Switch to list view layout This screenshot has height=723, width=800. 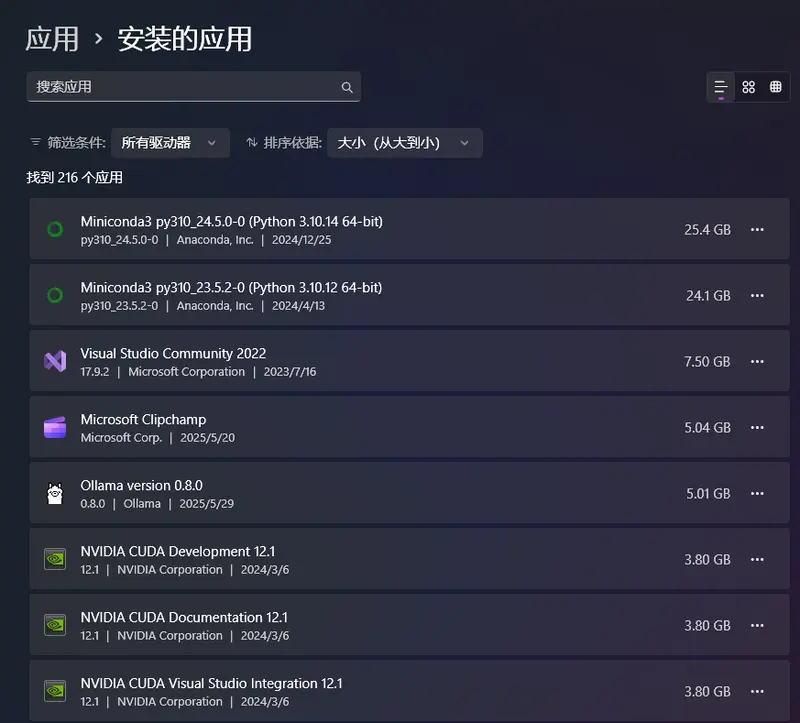point(720,87)
